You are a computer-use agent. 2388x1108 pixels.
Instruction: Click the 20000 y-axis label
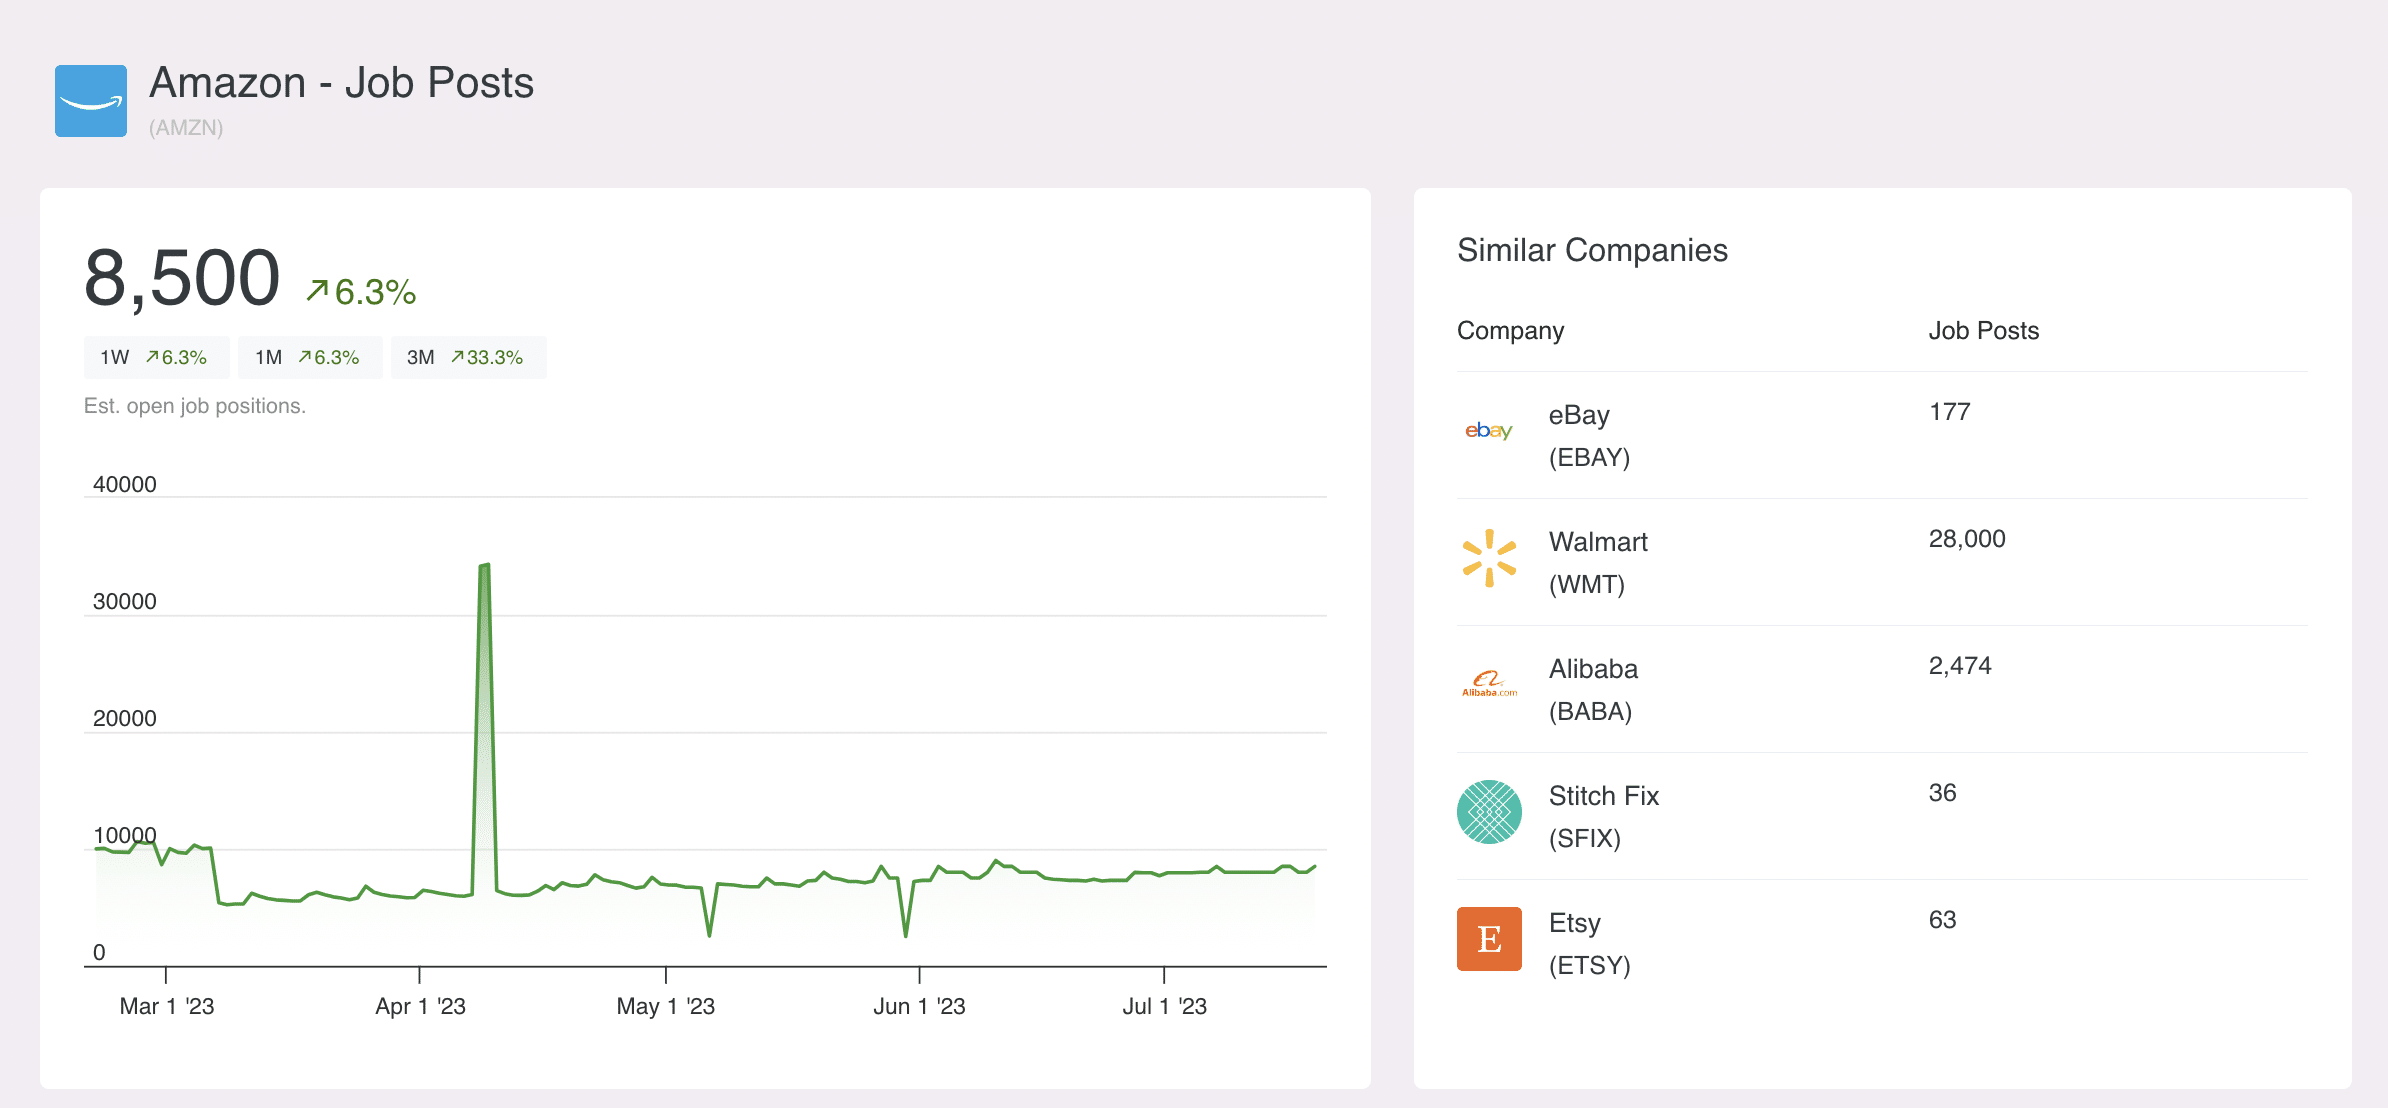(x=124, y=718)
